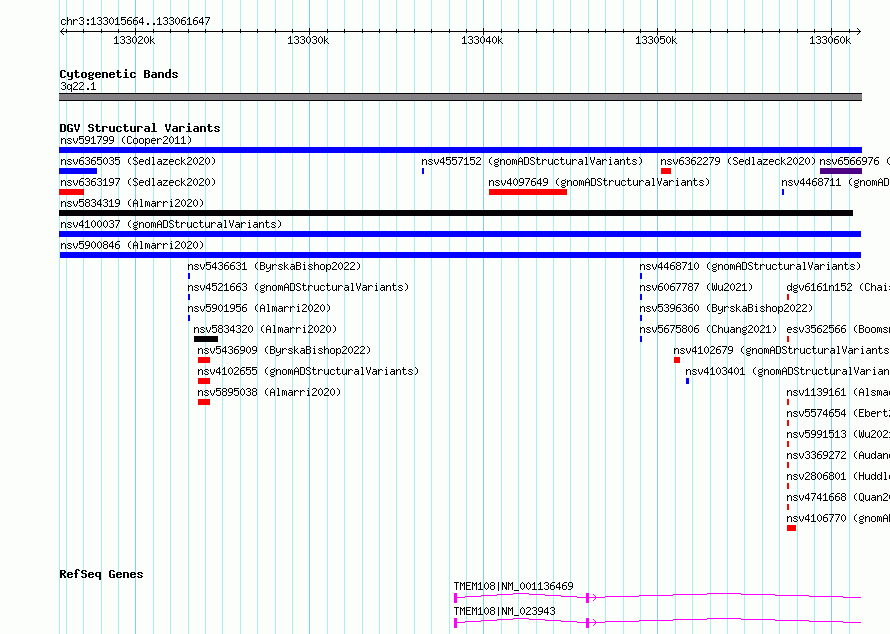Image resolution: width=890 pixels, height=634 pixels.
Task: Click the right arrow of the coordinate ruler
Action: [x=858, y=31]
